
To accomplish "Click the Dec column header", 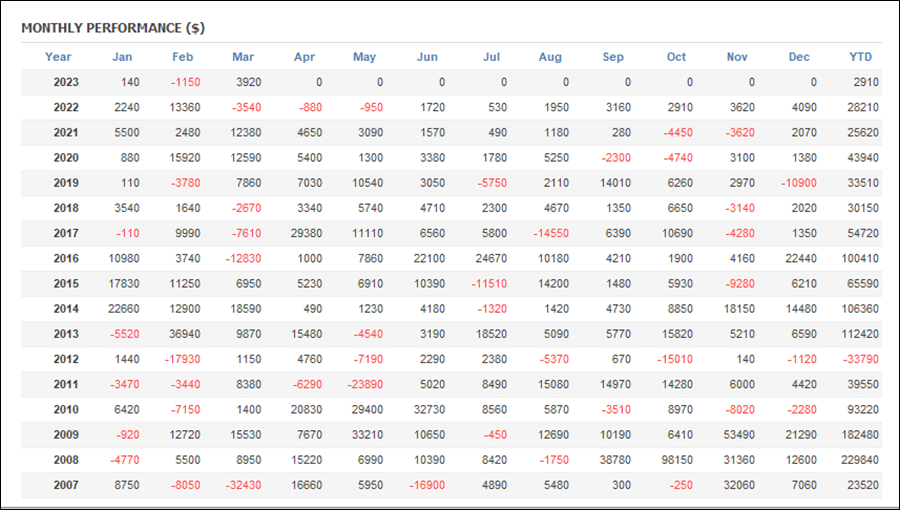I will pos(799,57).
